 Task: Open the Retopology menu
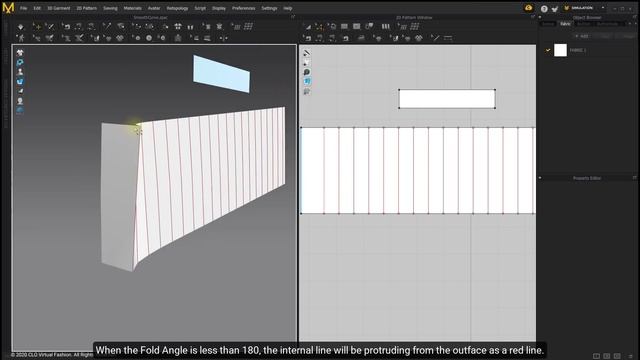point(177,8)
